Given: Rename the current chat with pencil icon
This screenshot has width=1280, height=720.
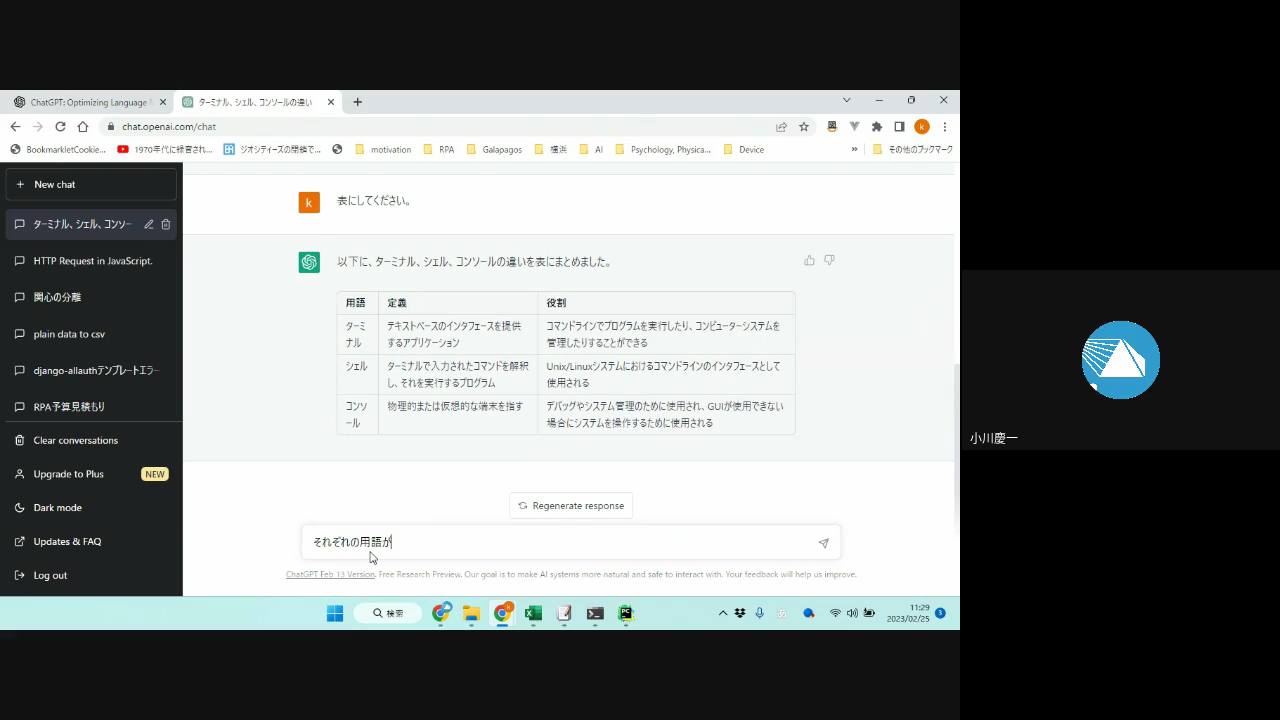Looking at the screenshot, I should tap(149, 224).
